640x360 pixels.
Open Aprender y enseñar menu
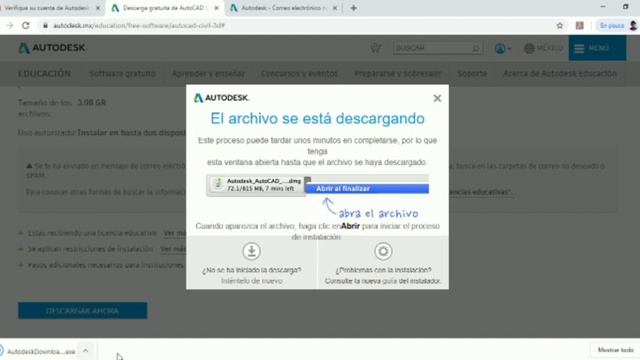[209, 73]
